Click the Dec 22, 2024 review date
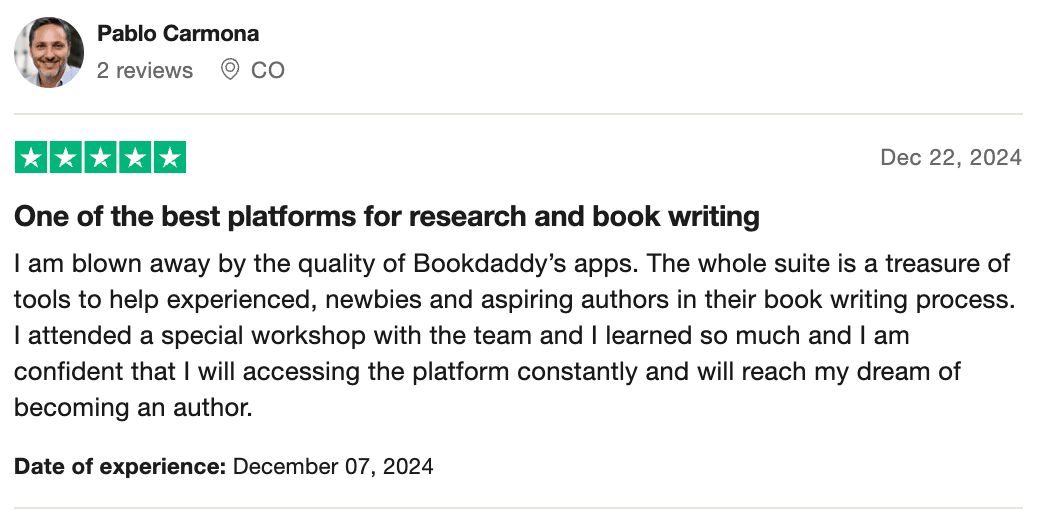Image resolution: width=1044 pixels, height=510 pixels. (950, 157)
